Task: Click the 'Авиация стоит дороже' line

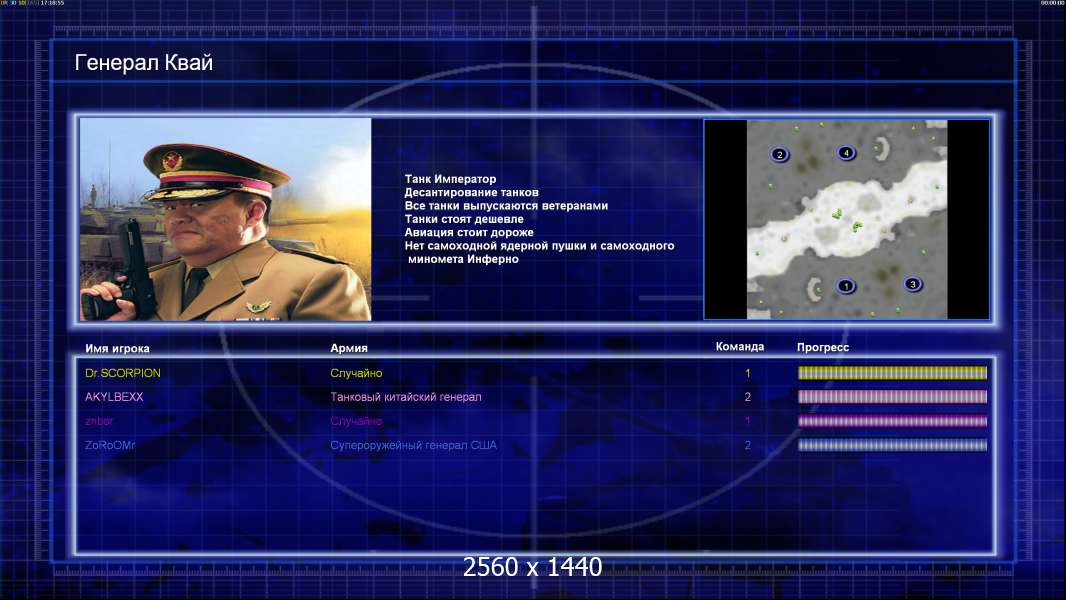Action: (469, 232)
